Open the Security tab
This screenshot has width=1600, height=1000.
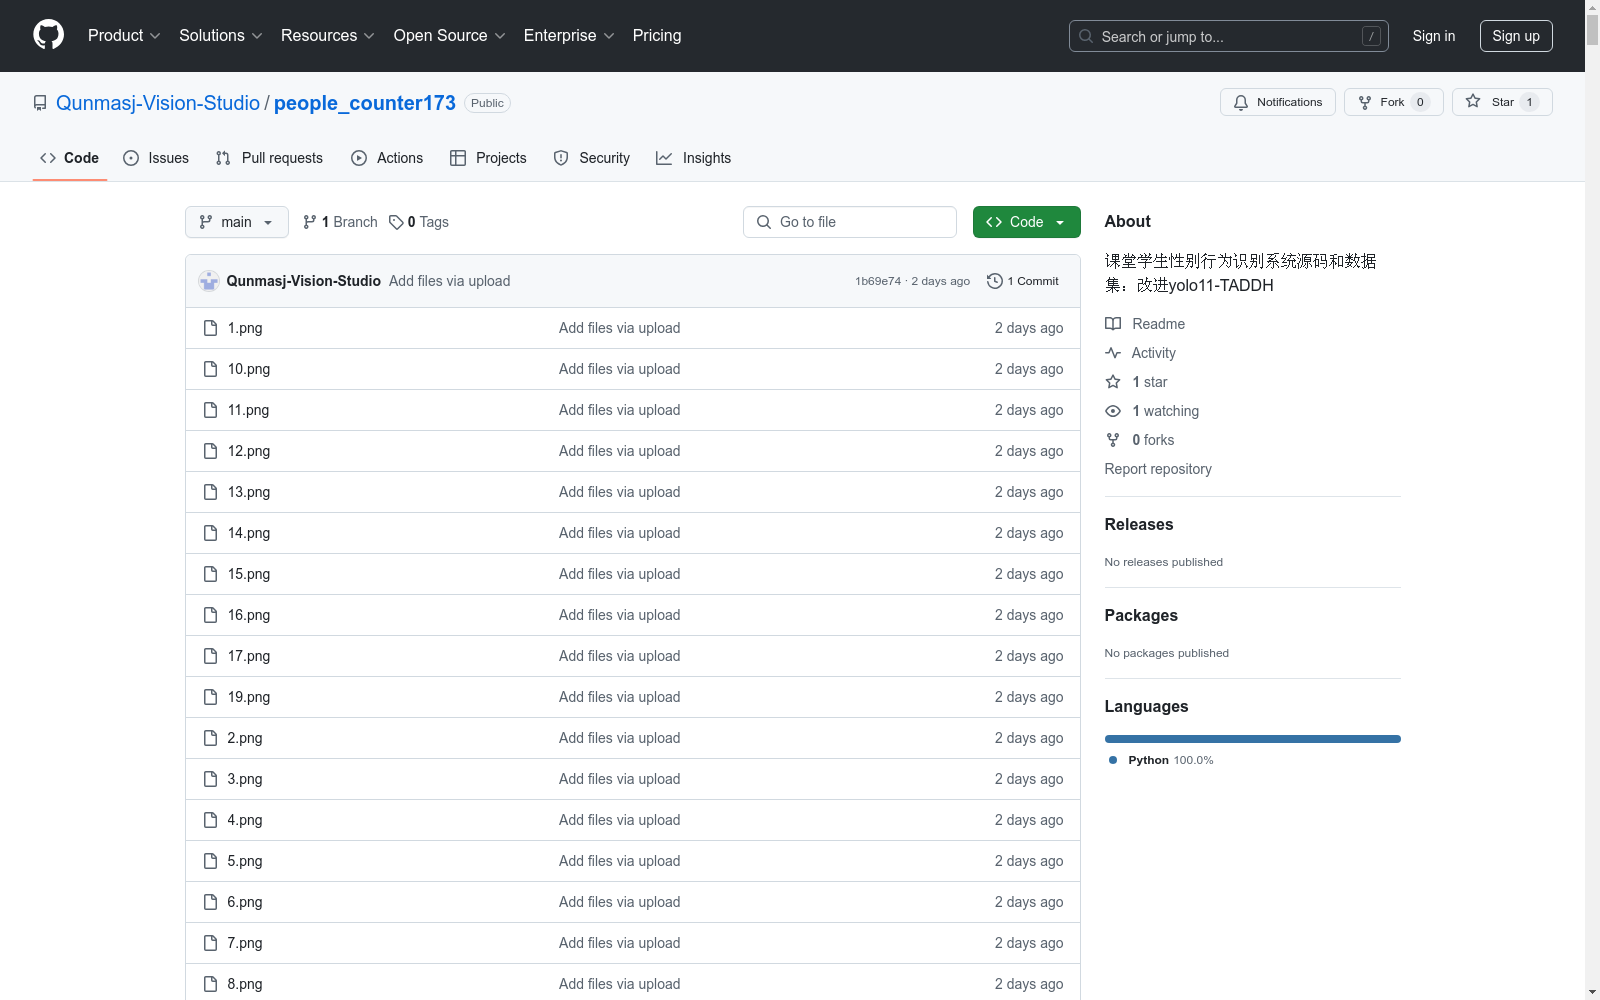point(592,158)
